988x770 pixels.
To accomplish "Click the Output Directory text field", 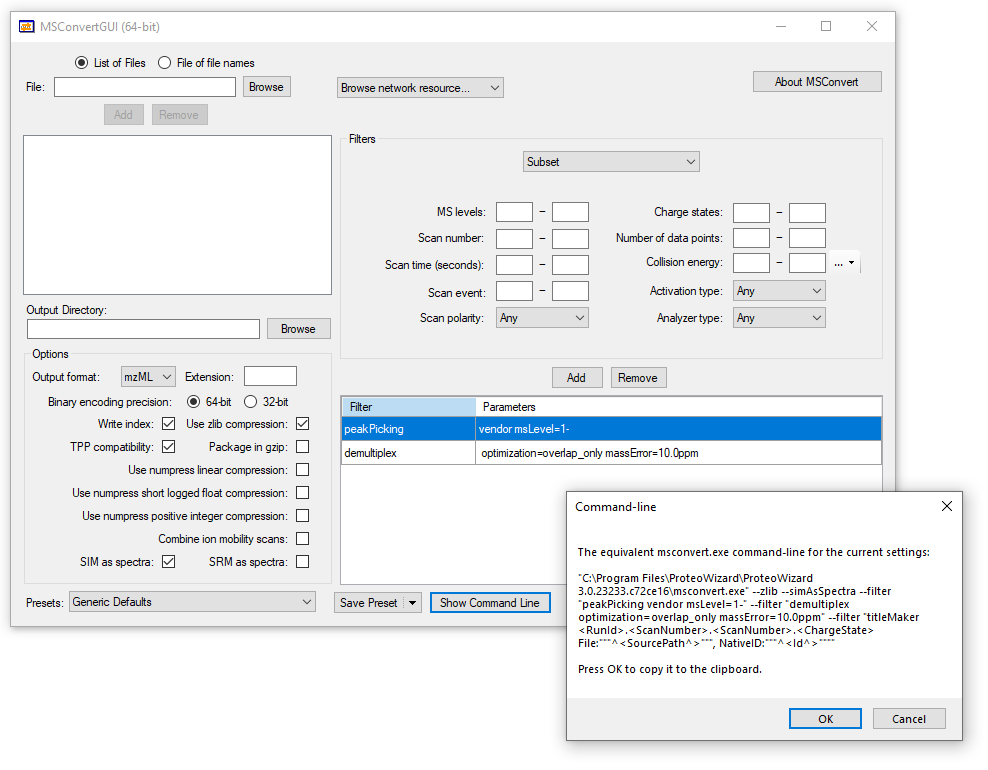I will (x=143, y=329).
